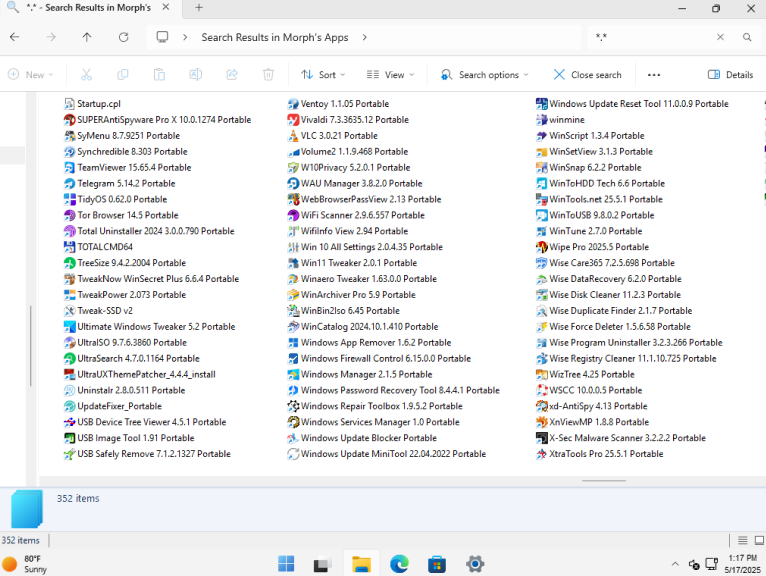Open Settings gear from taskbar
Screen dimensions: 766x576
click(474, 564)
